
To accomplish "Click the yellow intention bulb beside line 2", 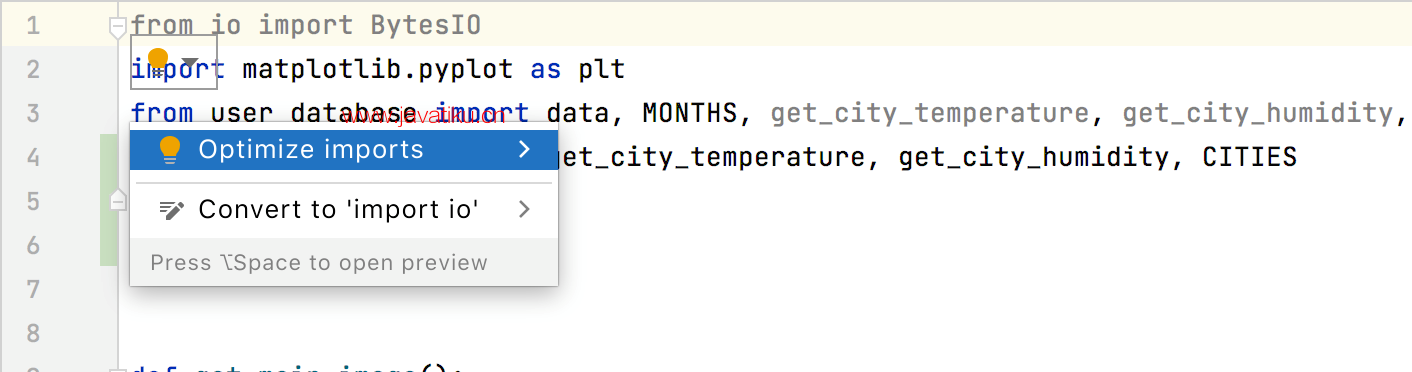I will pyautogui.click(x=157, y=60).
